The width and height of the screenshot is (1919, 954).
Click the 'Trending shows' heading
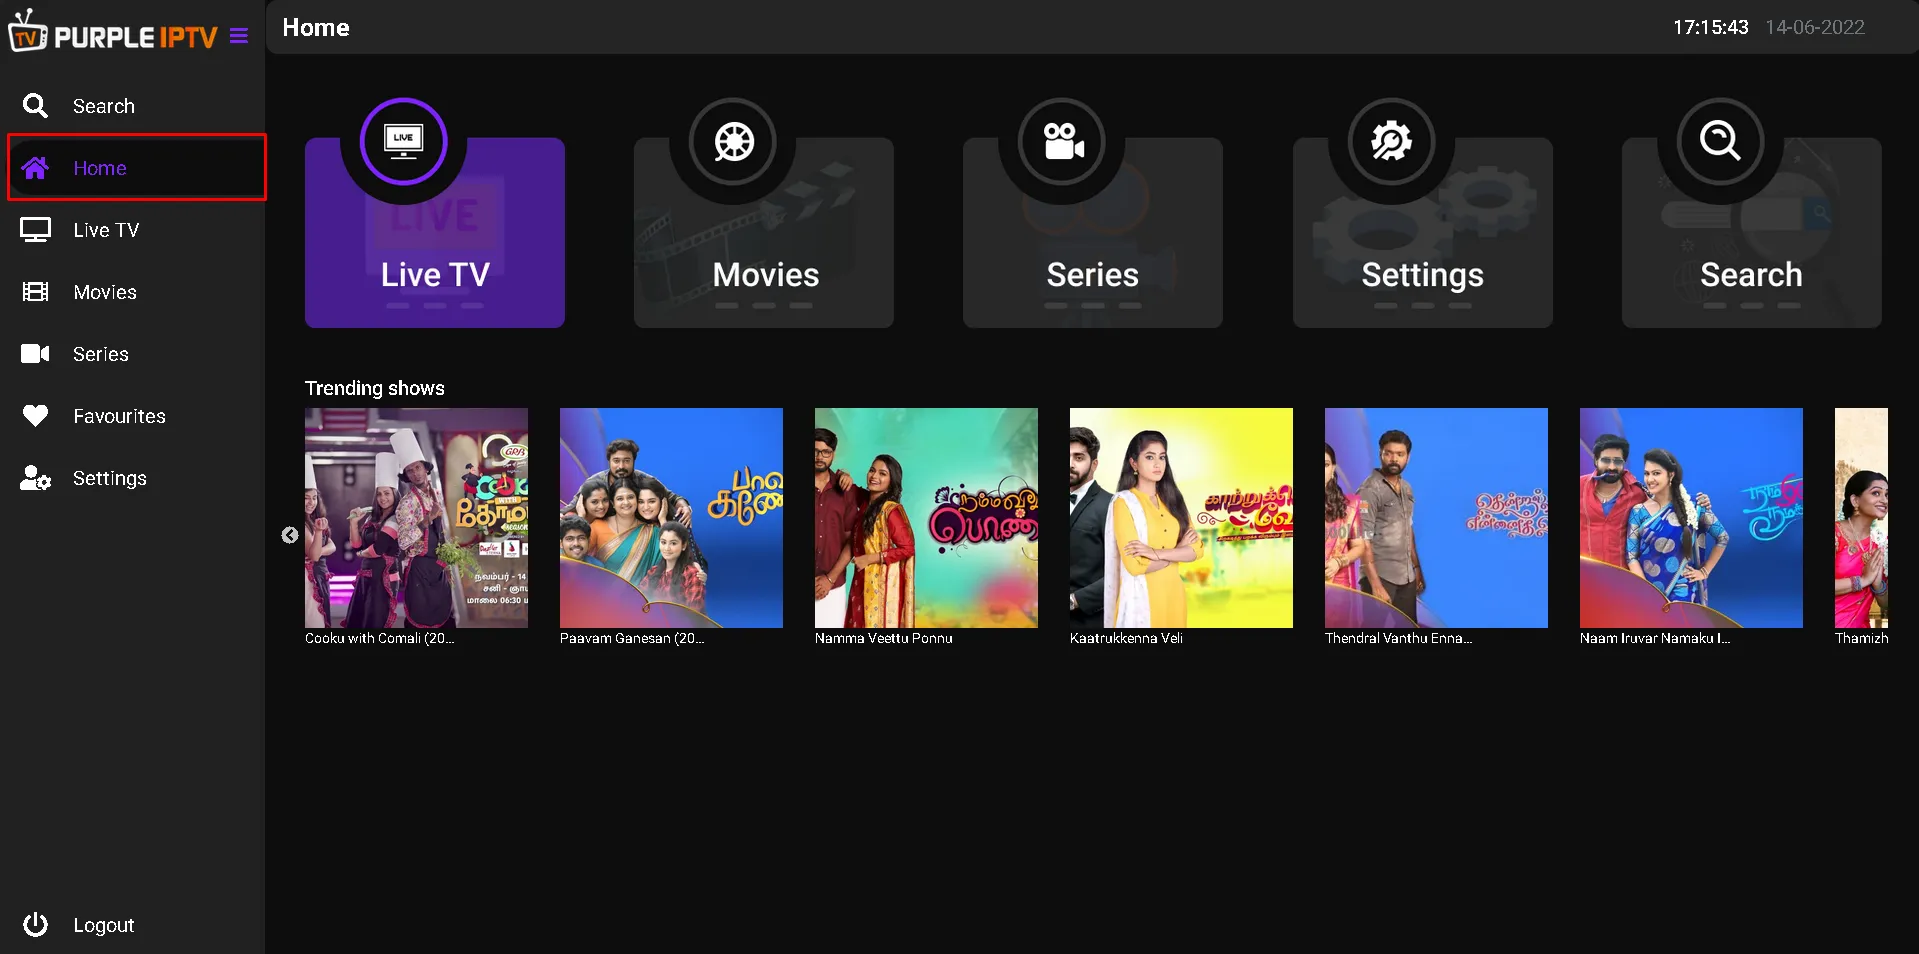(375, 388)
